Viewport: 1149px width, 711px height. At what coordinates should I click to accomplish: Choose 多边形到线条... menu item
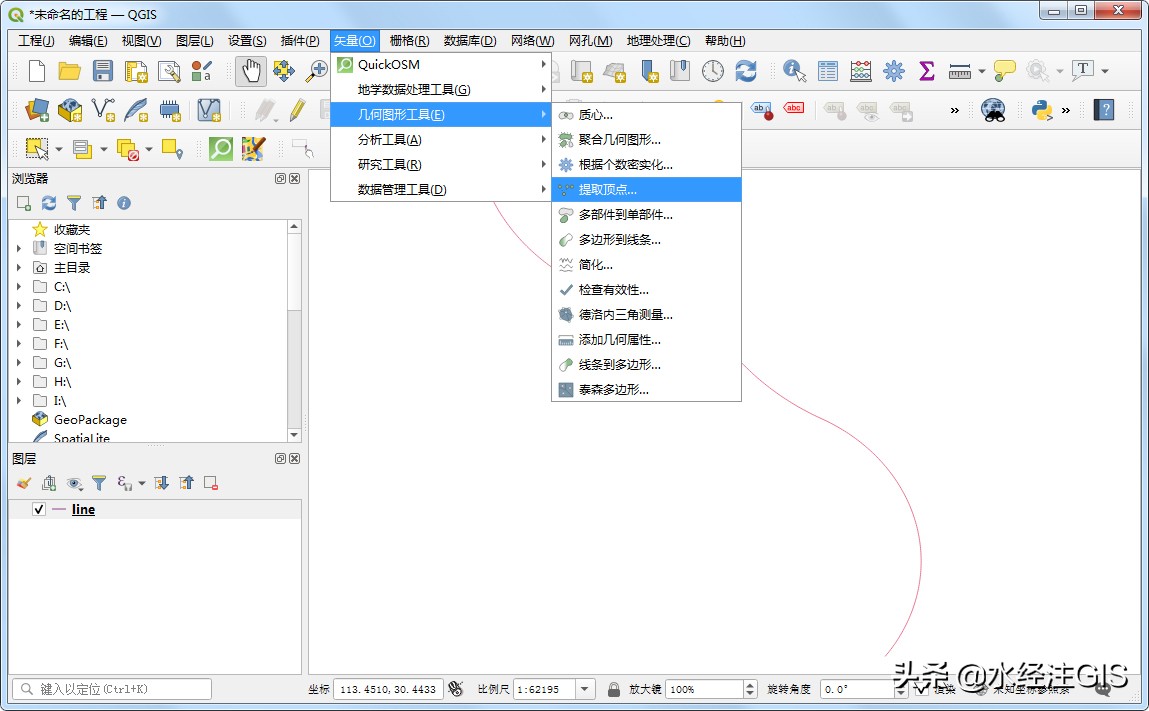(x=646, y=240)
